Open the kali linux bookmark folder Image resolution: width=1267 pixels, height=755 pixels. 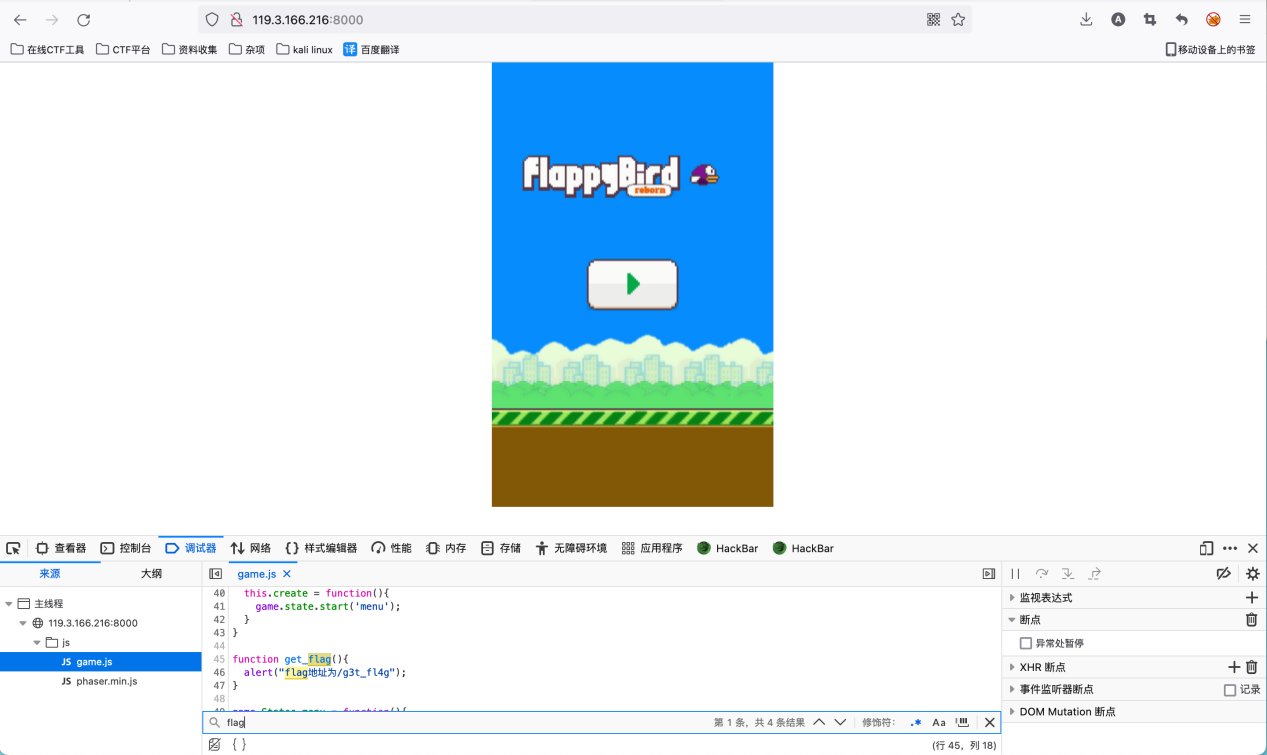(x=305, y=49)
